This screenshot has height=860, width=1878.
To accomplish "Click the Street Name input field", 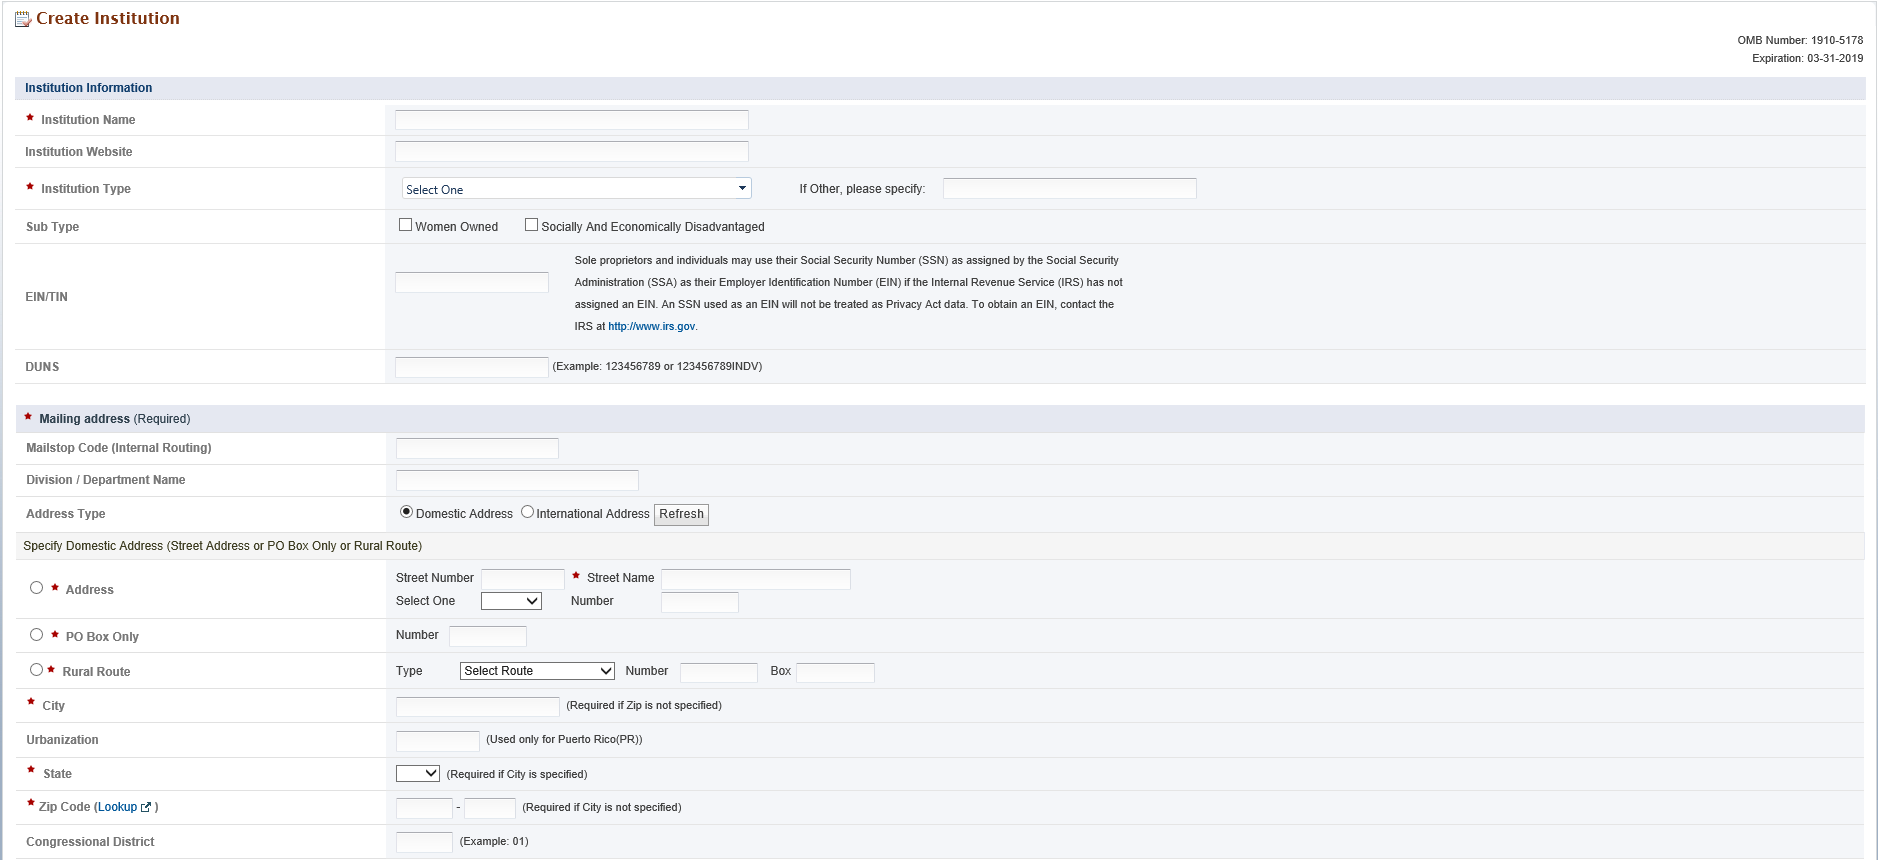I will pyautogui.click(x=755, y=579).
